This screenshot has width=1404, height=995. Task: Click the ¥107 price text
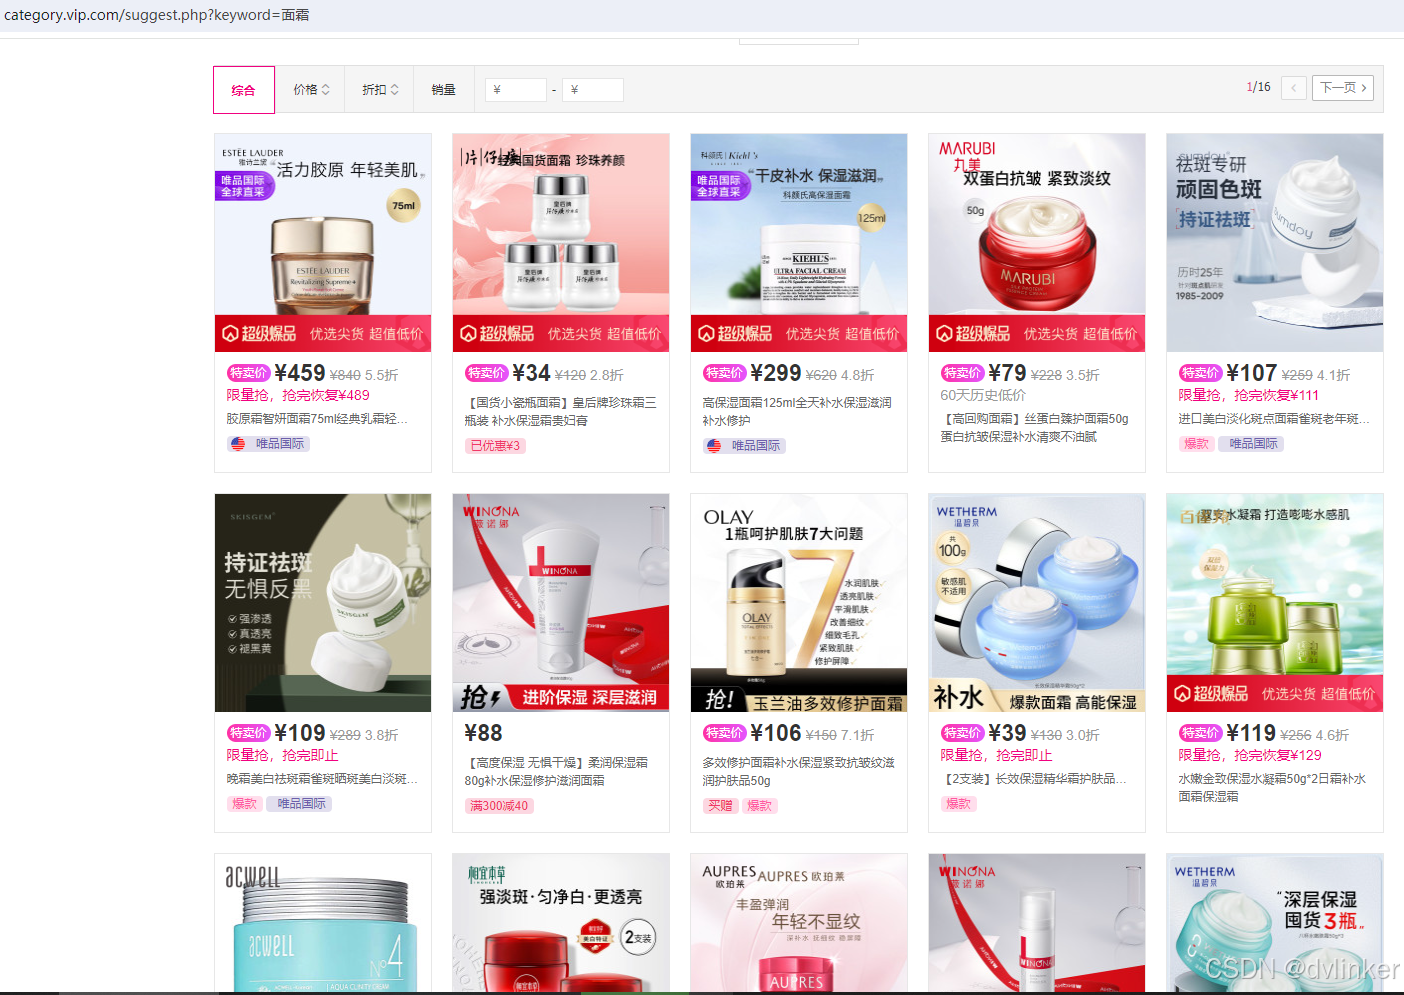[1252, 374]
